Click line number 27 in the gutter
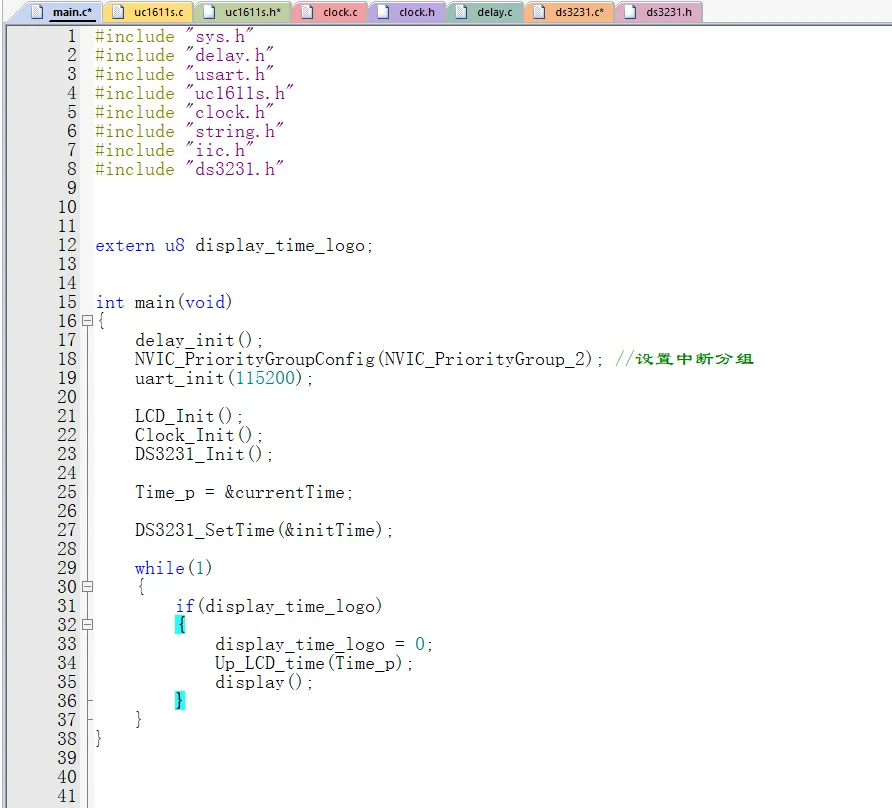892x808 pixels. coord(67,530)
